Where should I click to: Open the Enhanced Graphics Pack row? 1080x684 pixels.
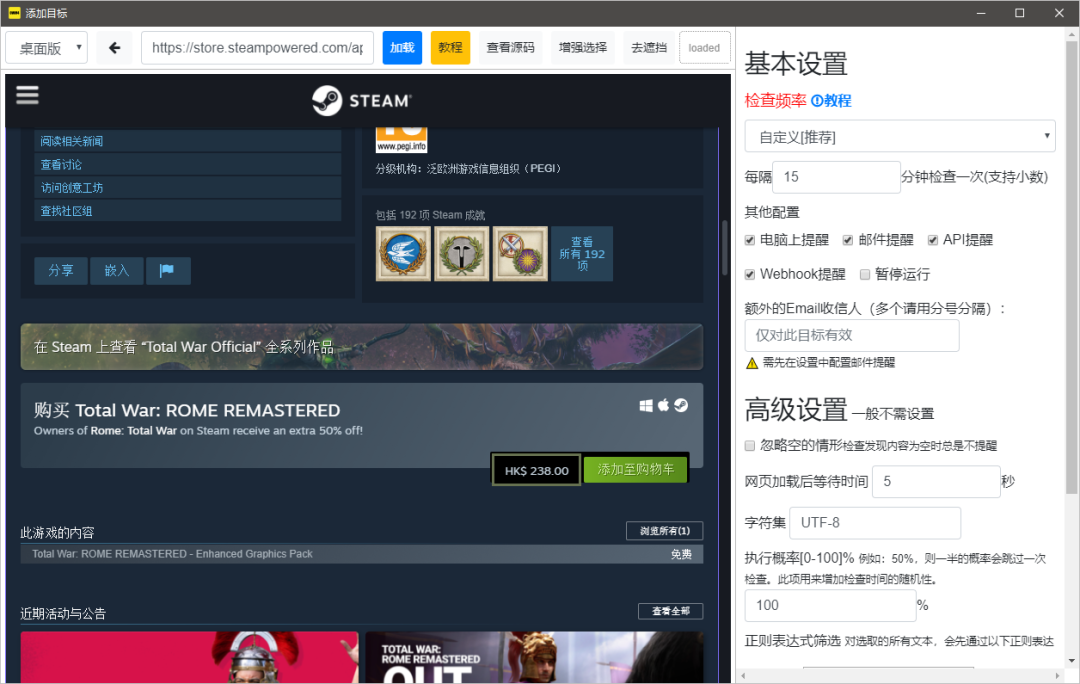tap(362, 554)
